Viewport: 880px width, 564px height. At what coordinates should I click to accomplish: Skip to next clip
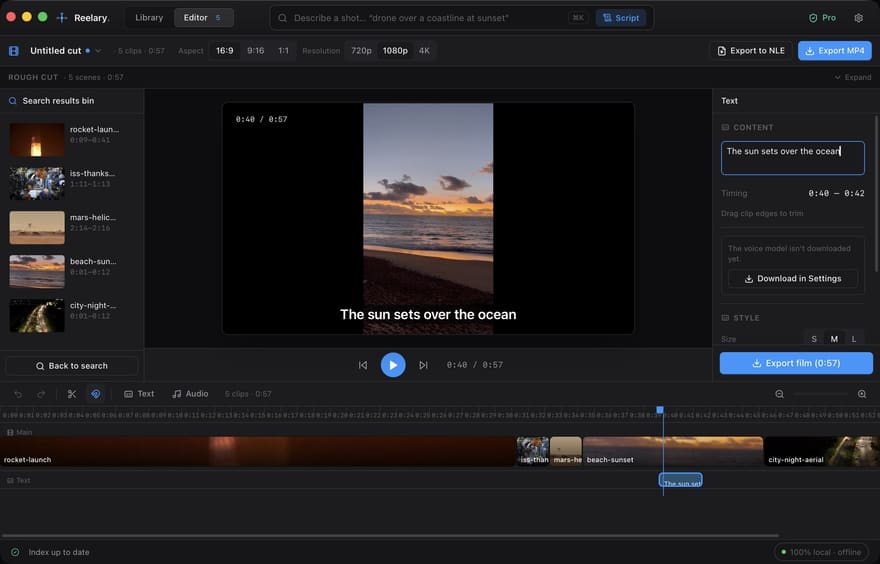point(423,365)
